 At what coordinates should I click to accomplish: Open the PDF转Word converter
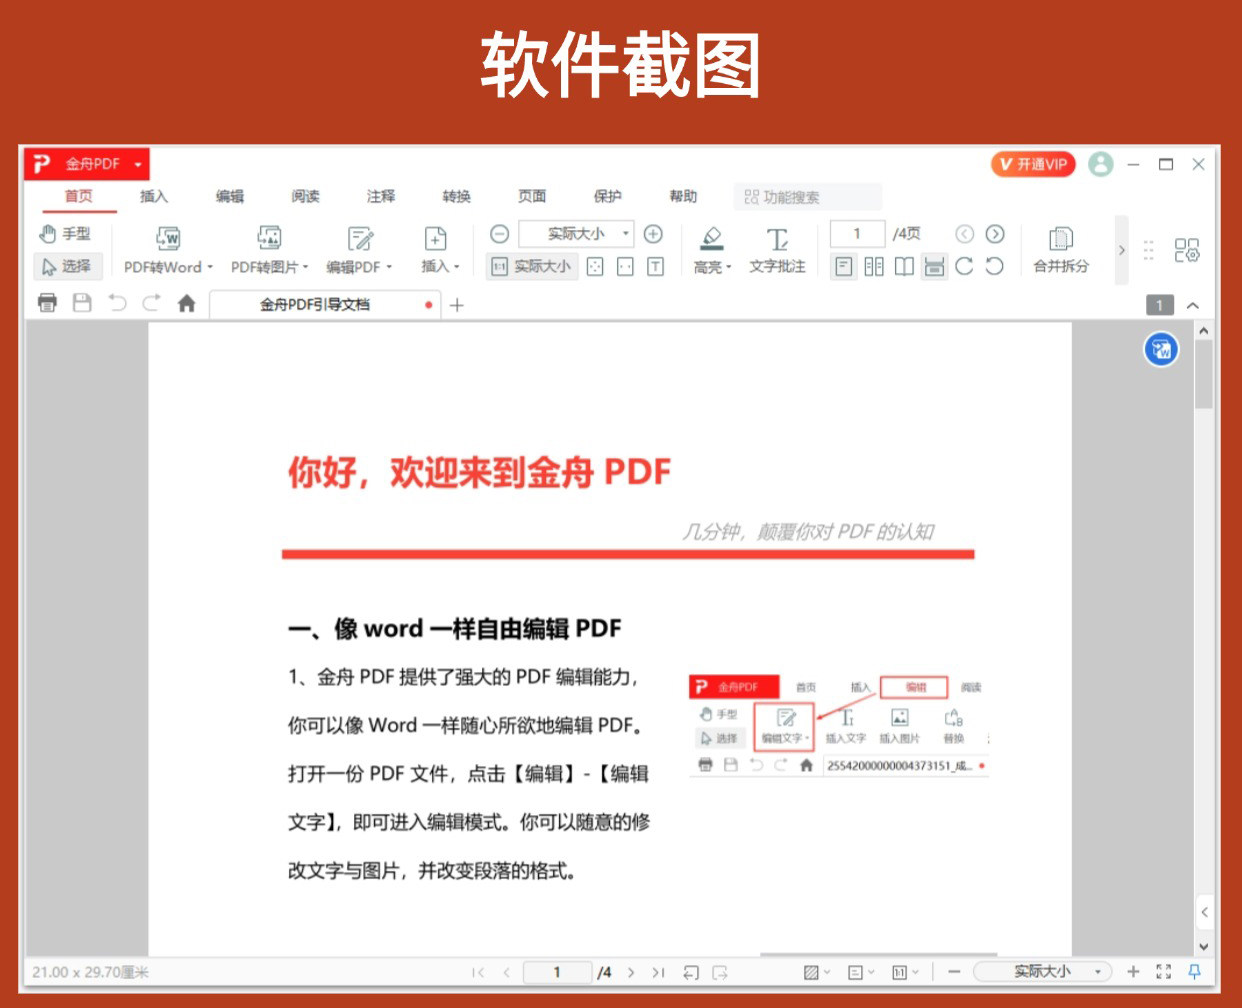coord(168,250)
